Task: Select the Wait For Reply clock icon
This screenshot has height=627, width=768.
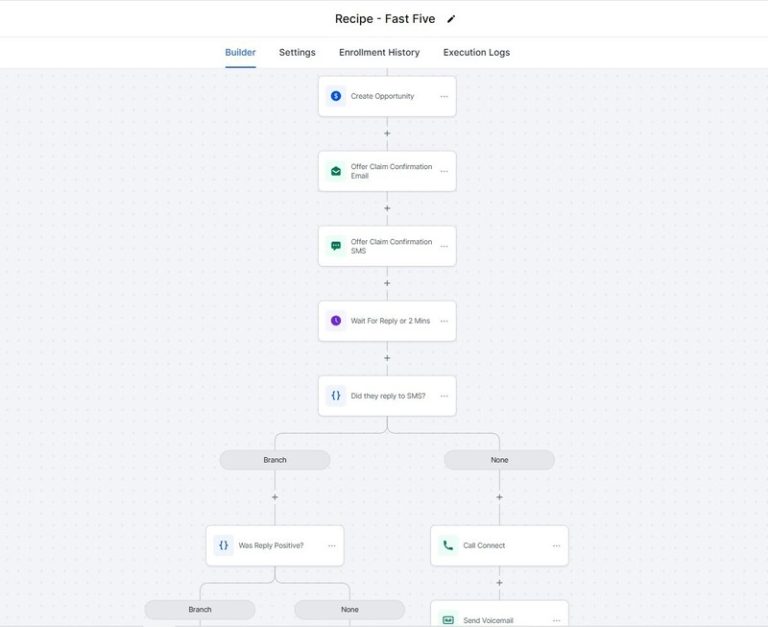Action: click(336, 321)
